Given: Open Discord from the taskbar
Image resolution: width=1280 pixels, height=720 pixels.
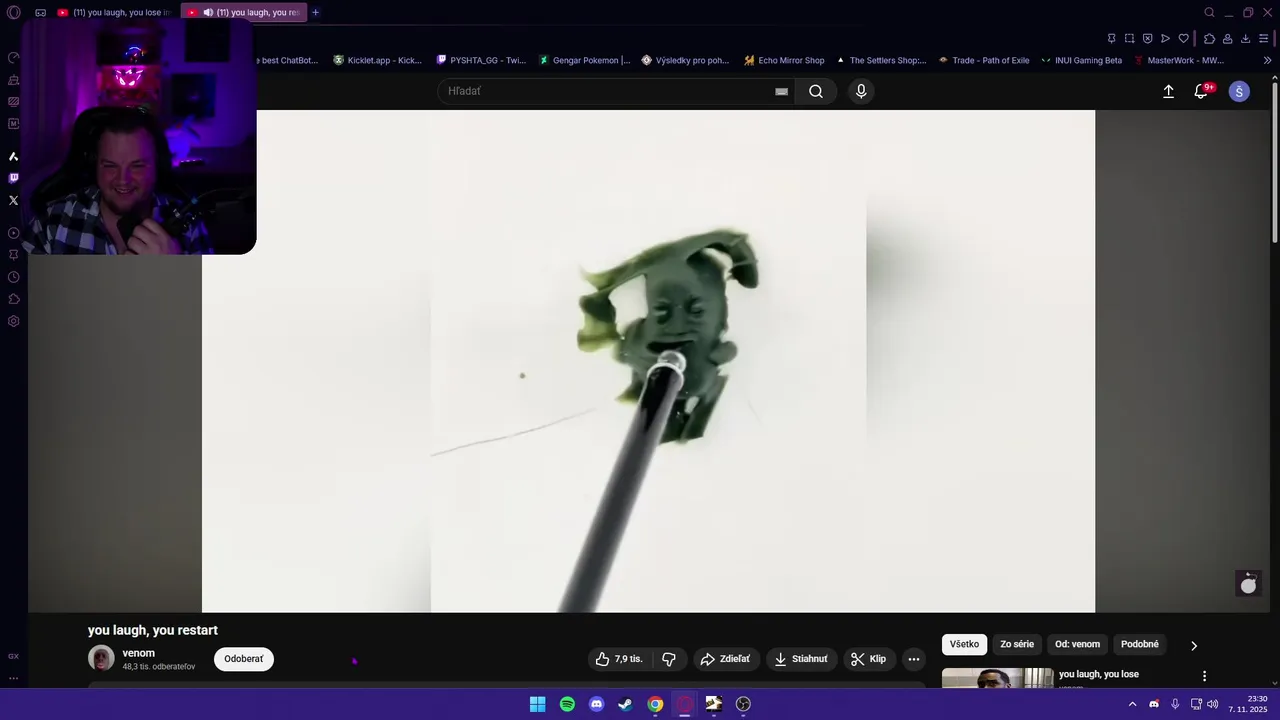Looking at the screenshot, I should pos(597,704).
